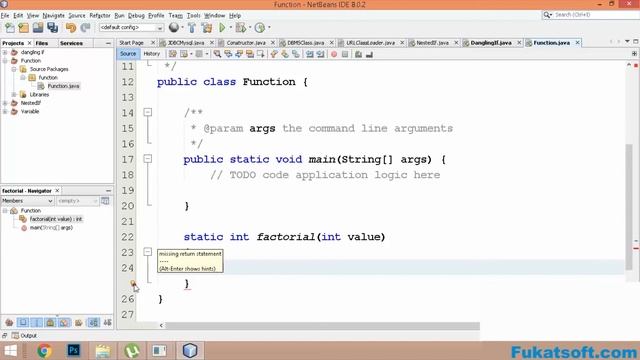Close the Function.java editor tab
This screenshot has height=360, width=640.
coord(578,42)
